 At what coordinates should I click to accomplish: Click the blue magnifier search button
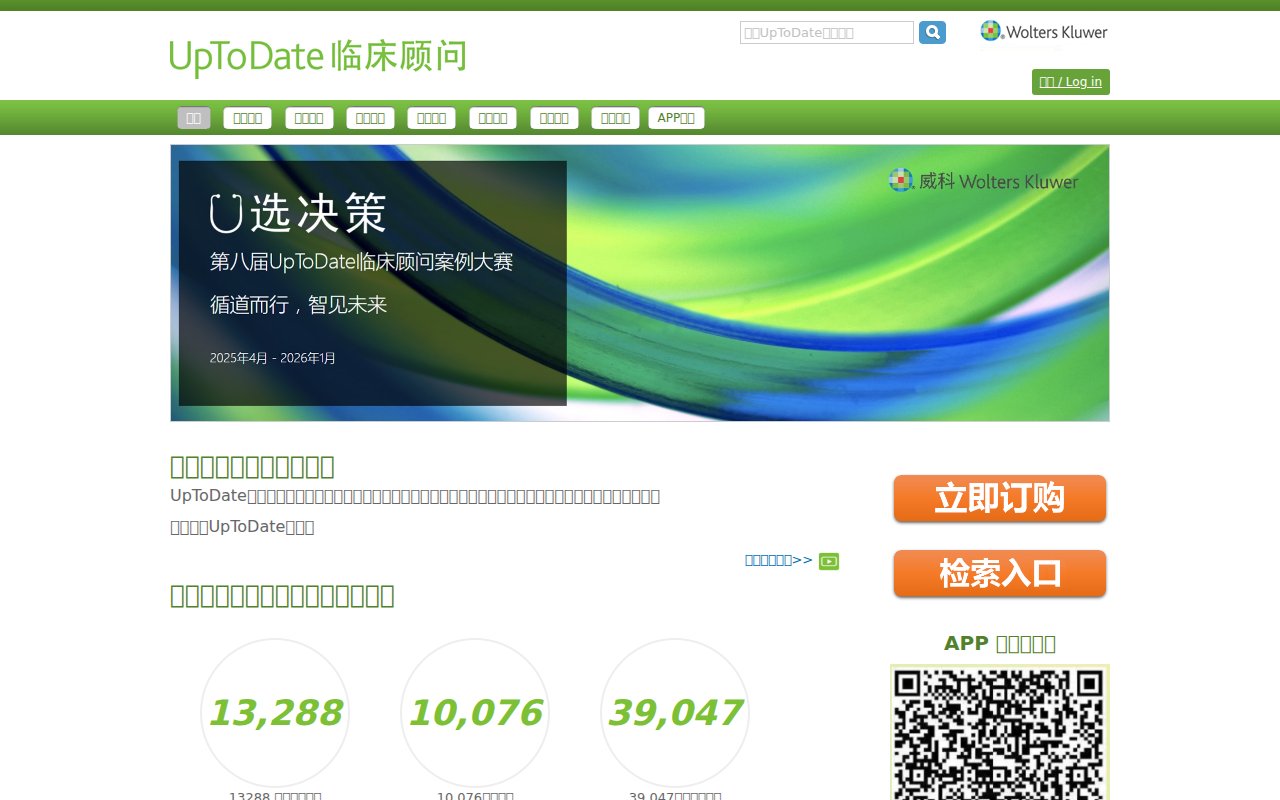tap(932, 33)
